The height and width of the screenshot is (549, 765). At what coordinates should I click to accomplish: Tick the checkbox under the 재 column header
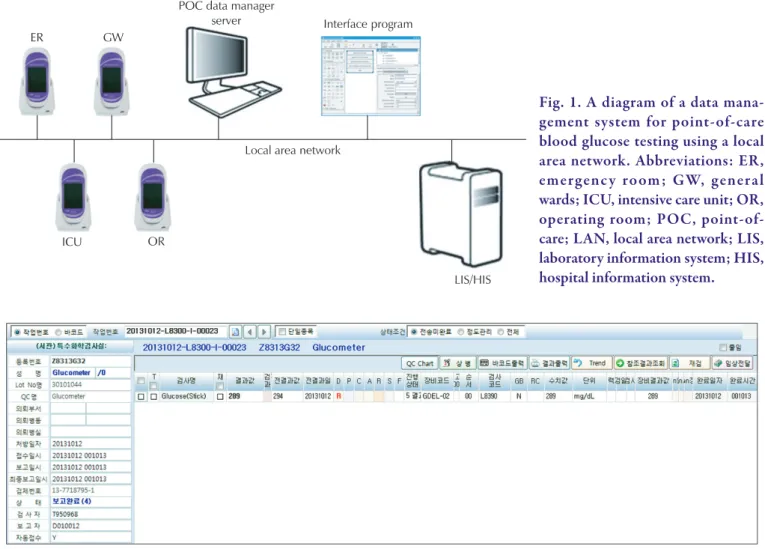tap(220, 386)
